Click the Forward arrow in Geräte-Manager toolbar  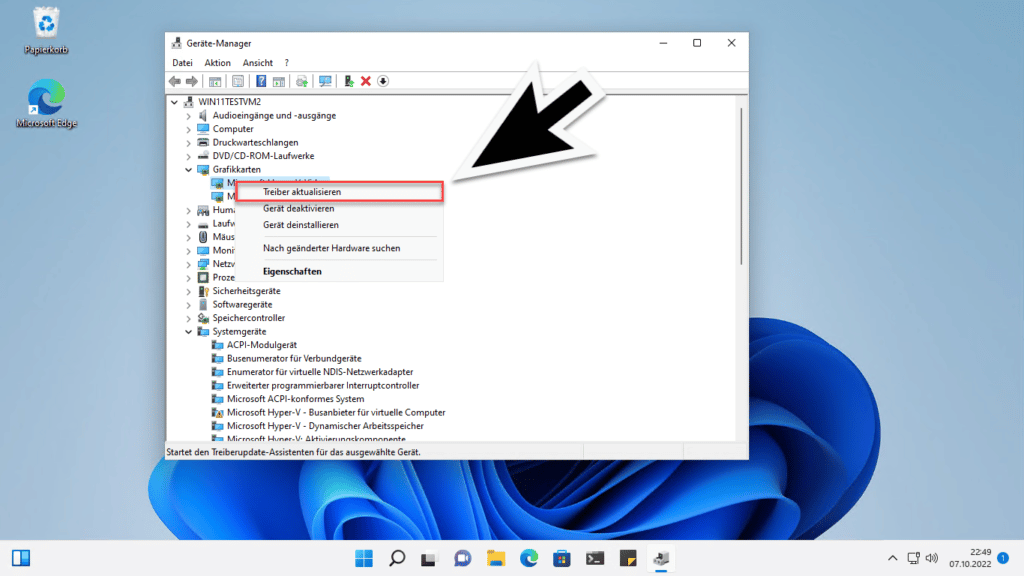click(x=191, y=81)
